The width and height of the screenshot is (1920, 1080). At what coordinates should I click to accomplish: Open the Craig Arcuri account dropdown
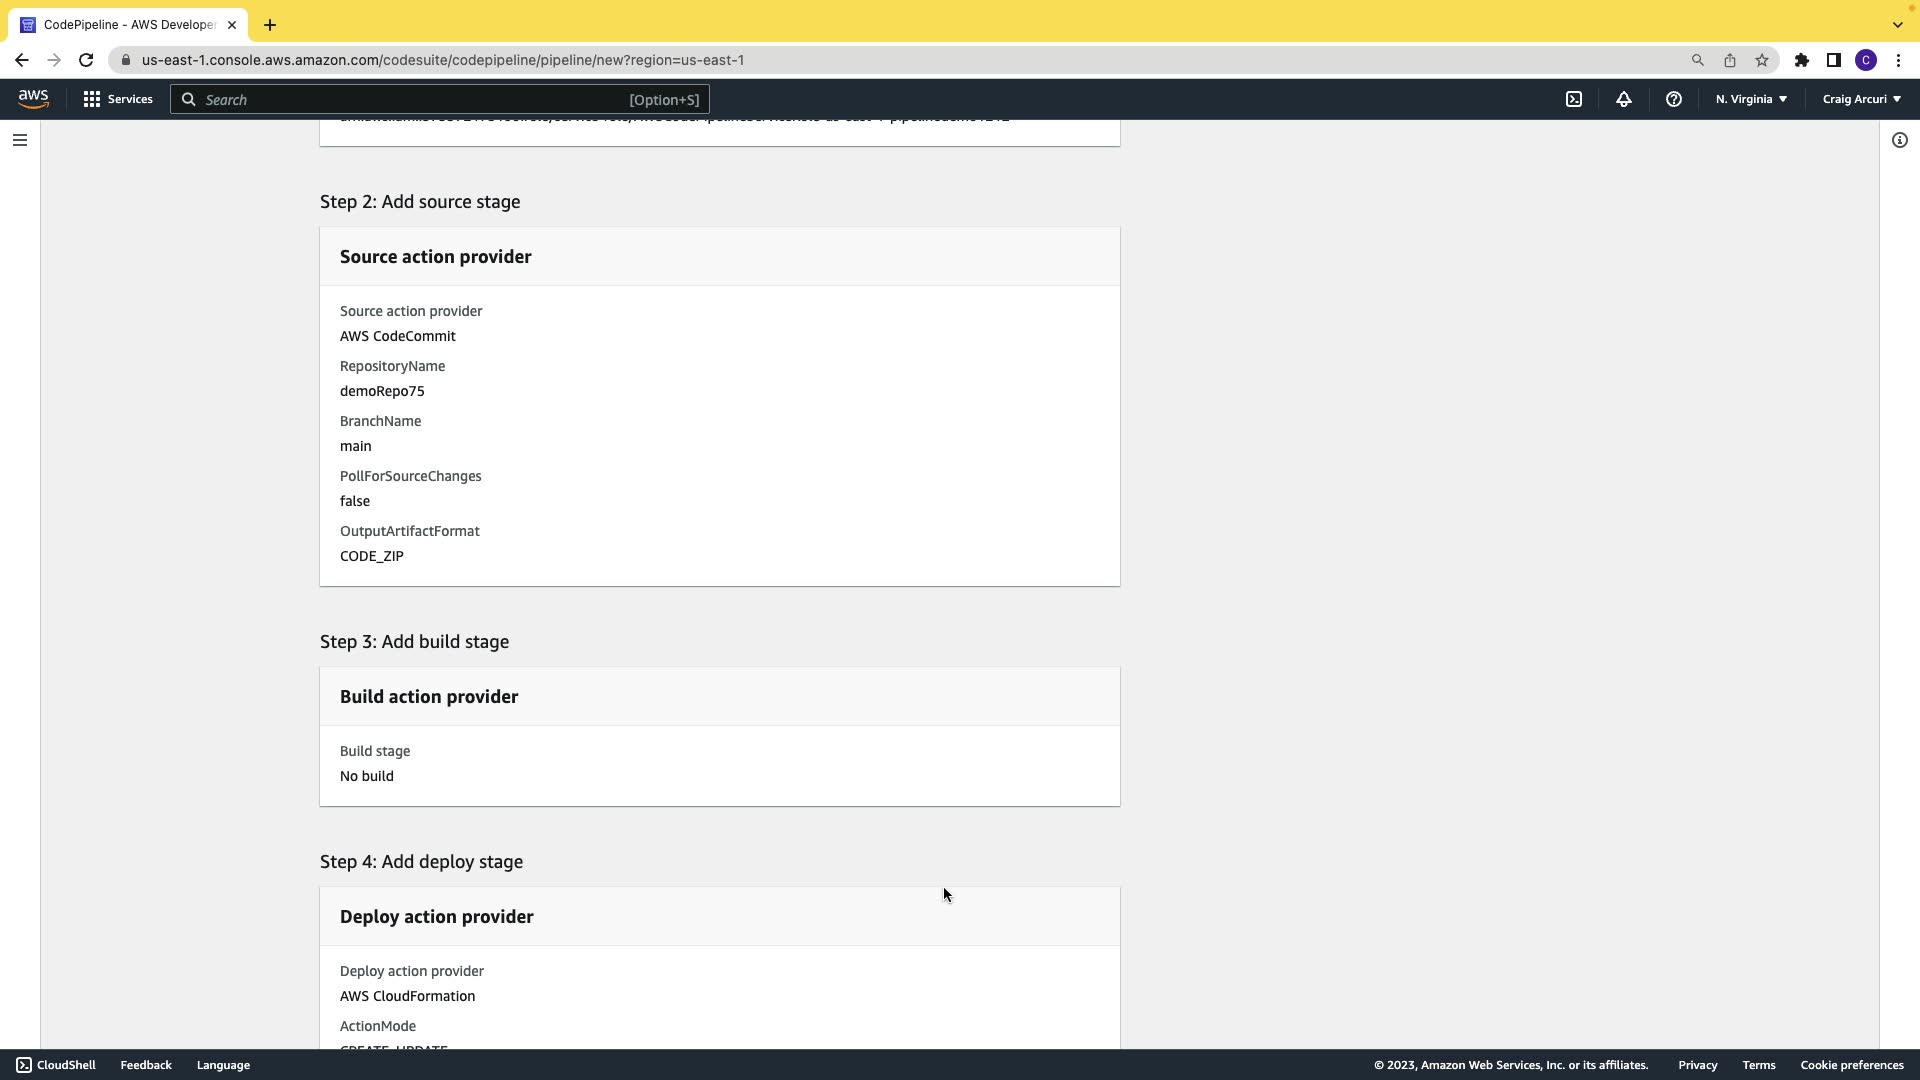(1861, 99)
